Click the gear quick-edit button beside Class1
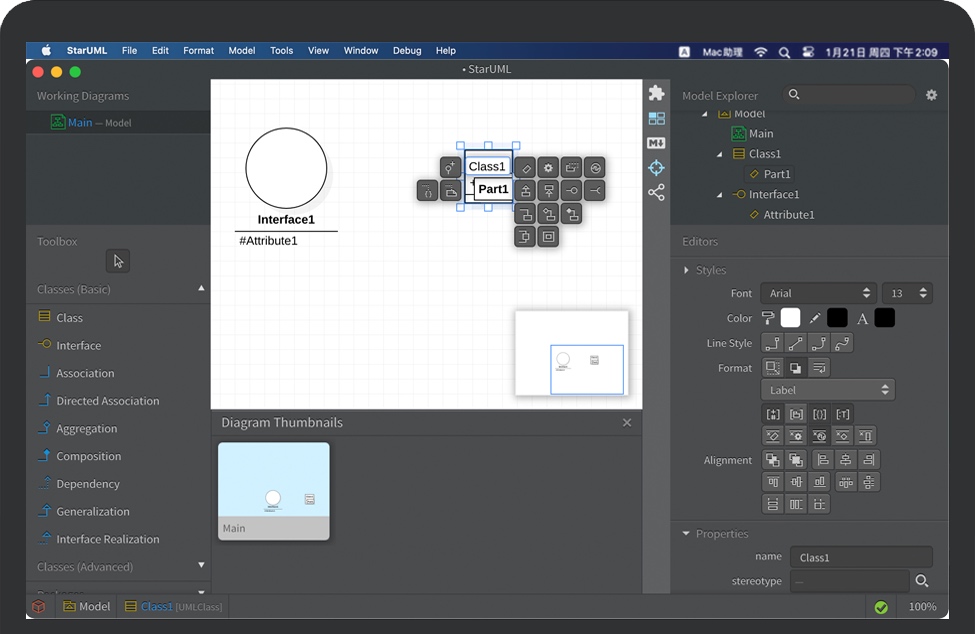This screenshot has height=634, width=975. (548, 168)
